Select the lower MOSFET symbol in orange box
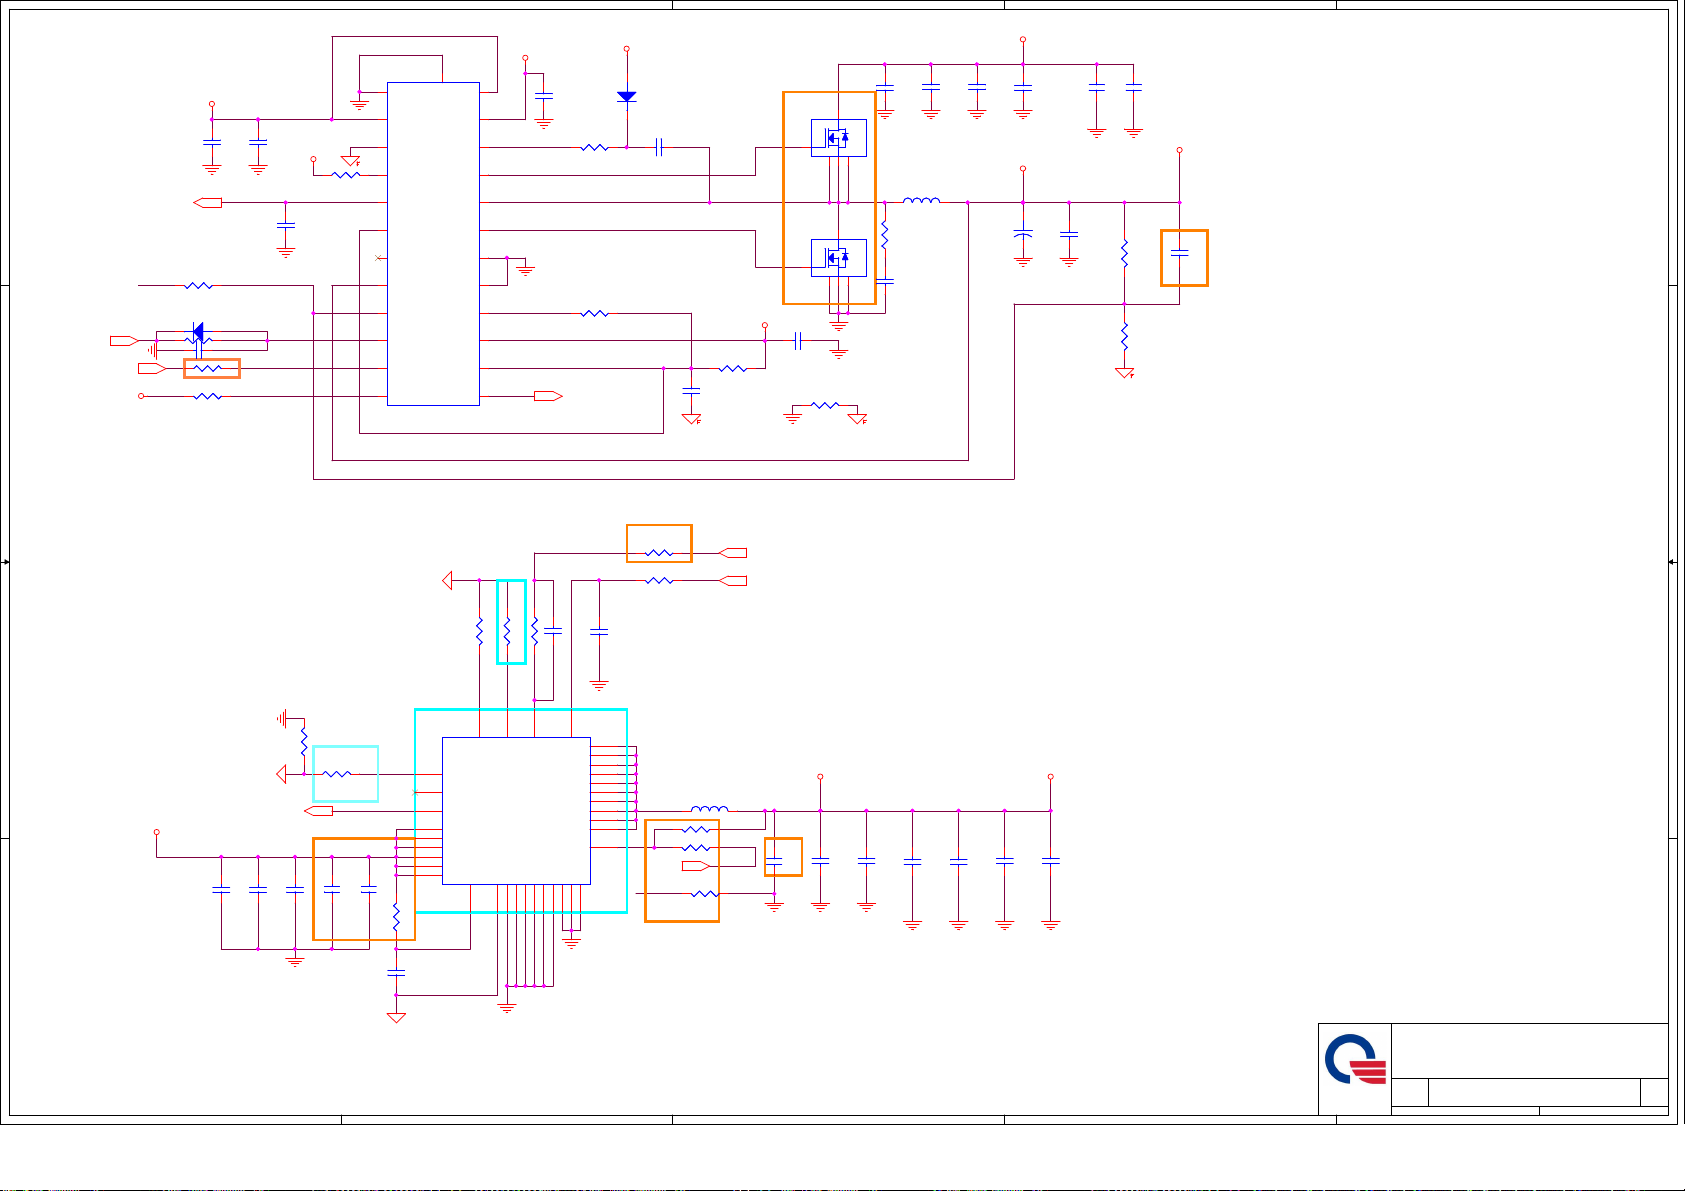The image size is (1685, 1191). pyautogui.click(x=838, y=258)
